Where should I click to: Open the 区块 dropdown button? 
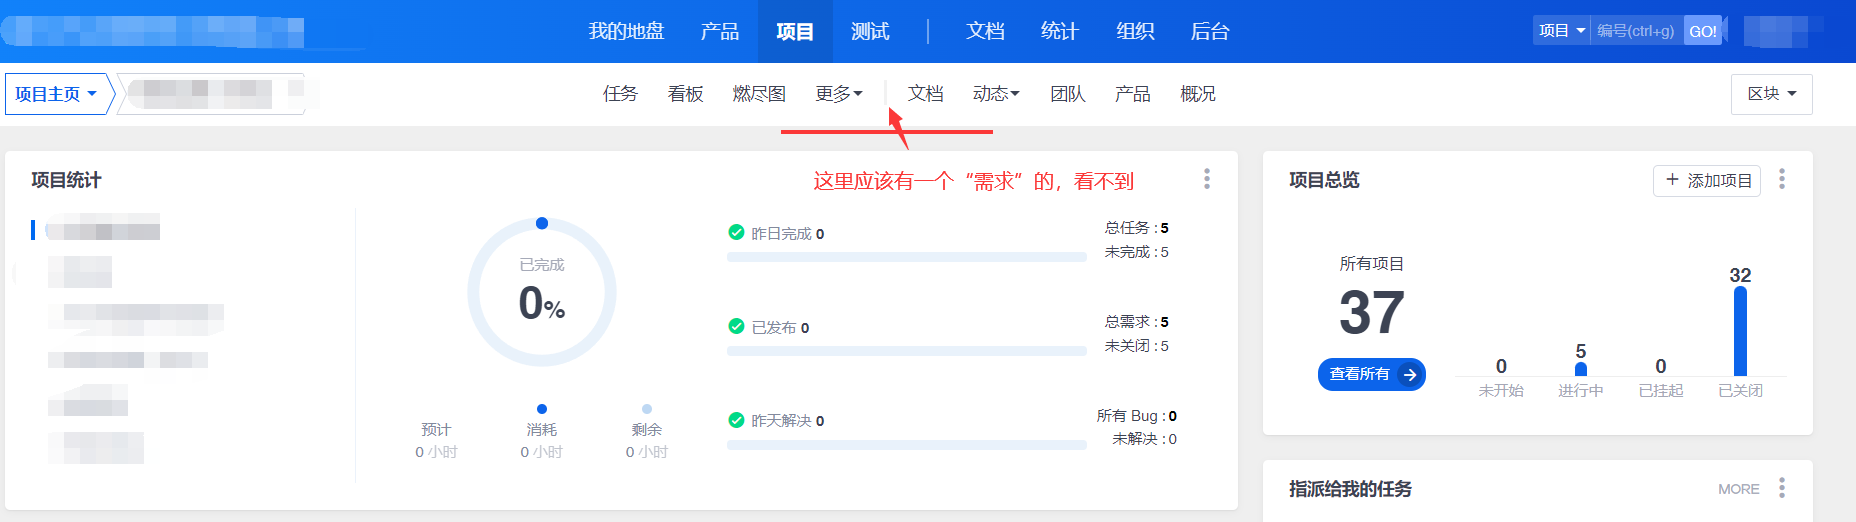pos(1771,94)
